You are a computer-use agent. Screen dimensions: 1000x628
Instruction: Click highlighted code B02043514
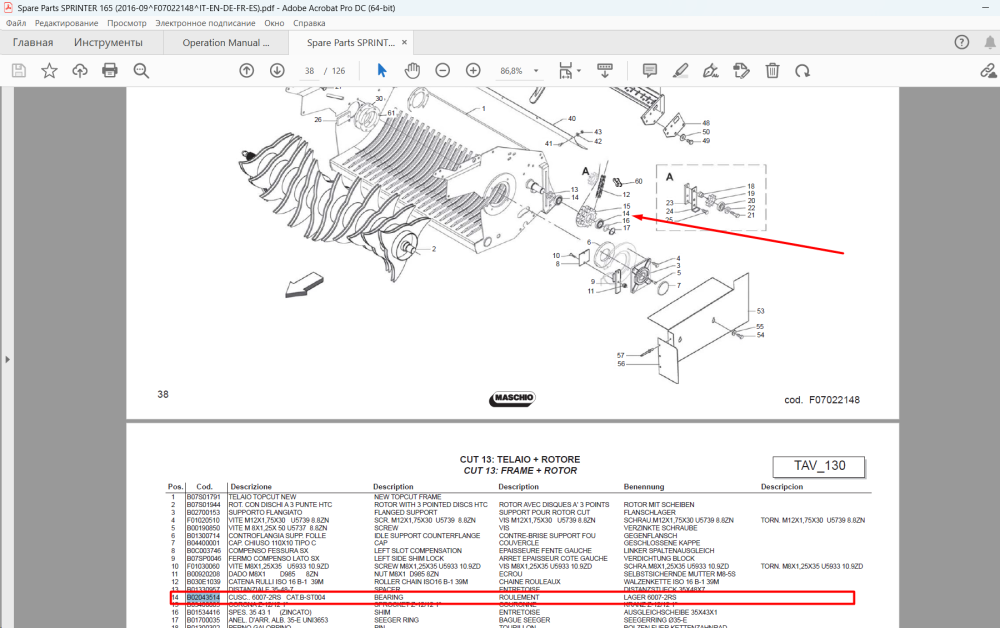(x=203, y=597)
